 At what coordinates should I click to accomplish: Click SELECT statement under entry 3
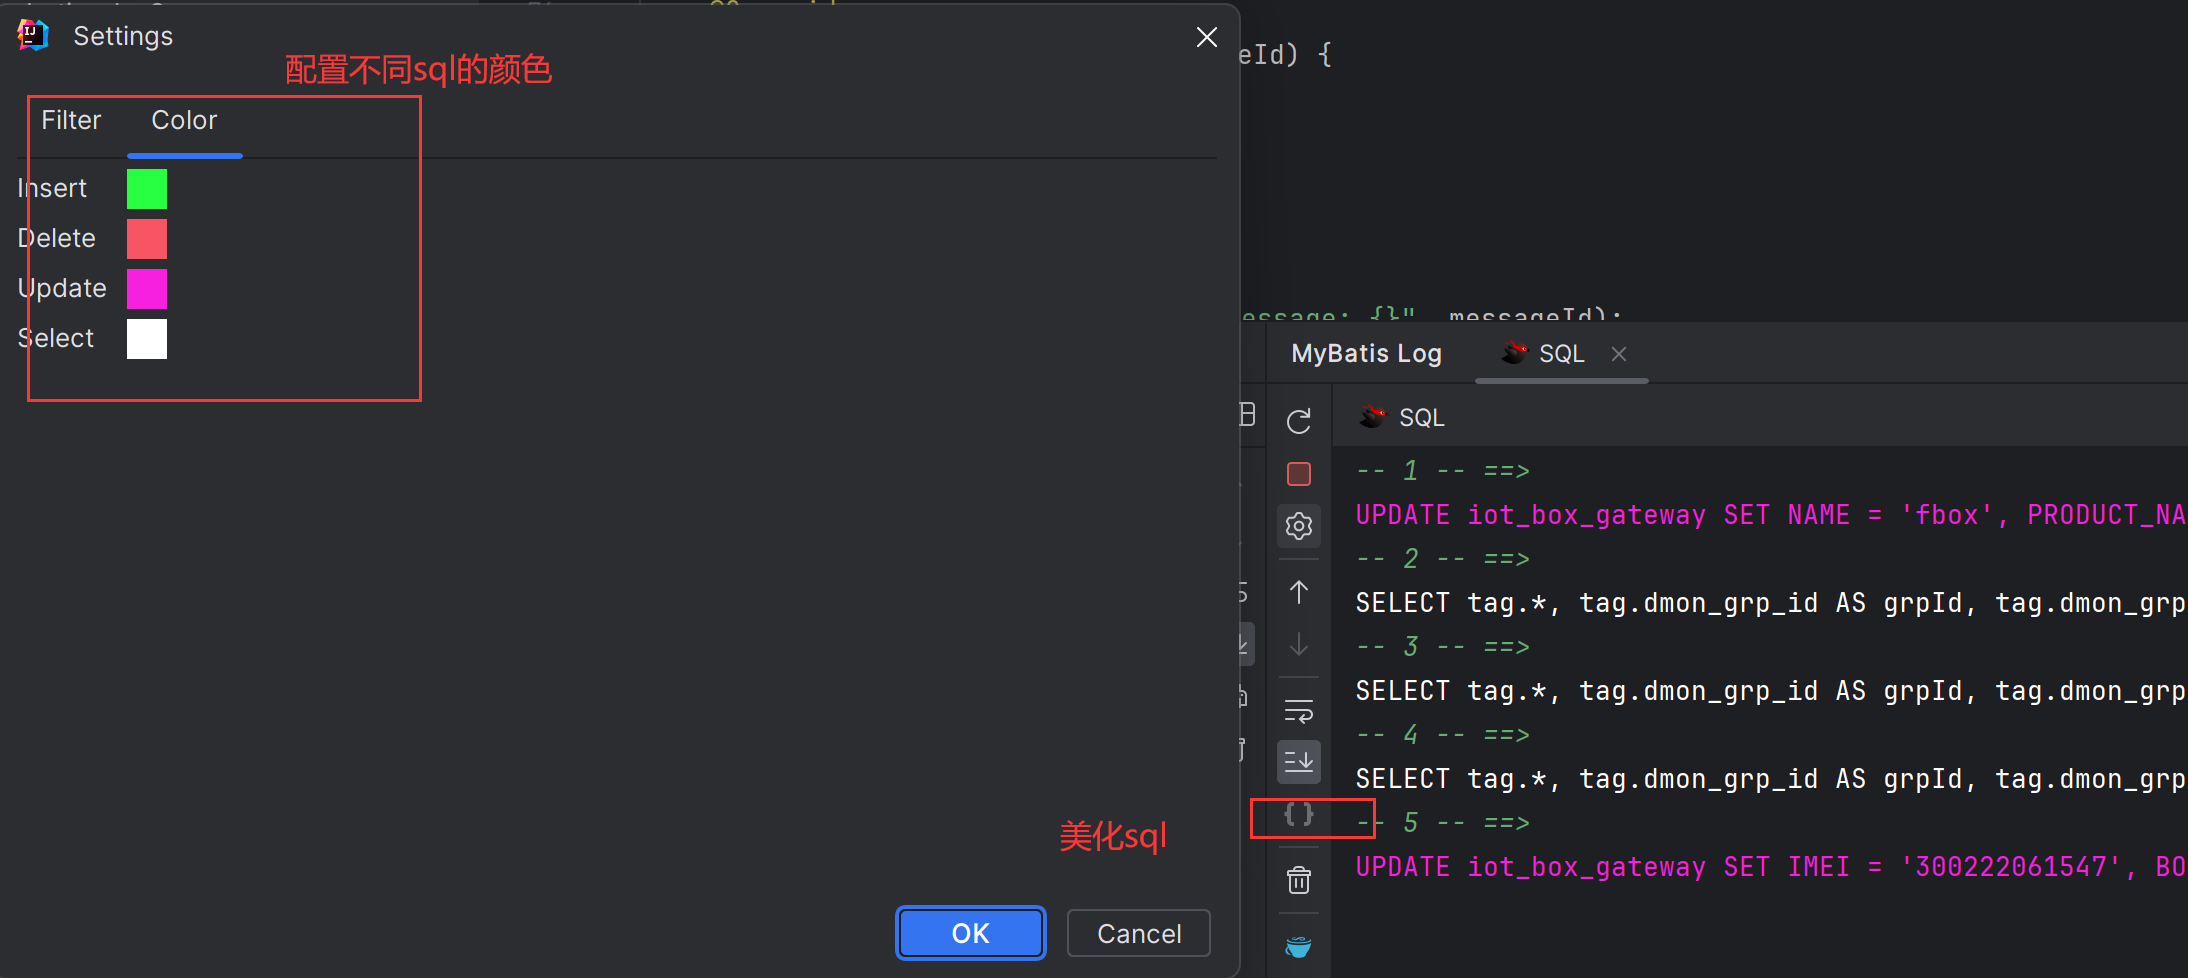coord(1770,691)
